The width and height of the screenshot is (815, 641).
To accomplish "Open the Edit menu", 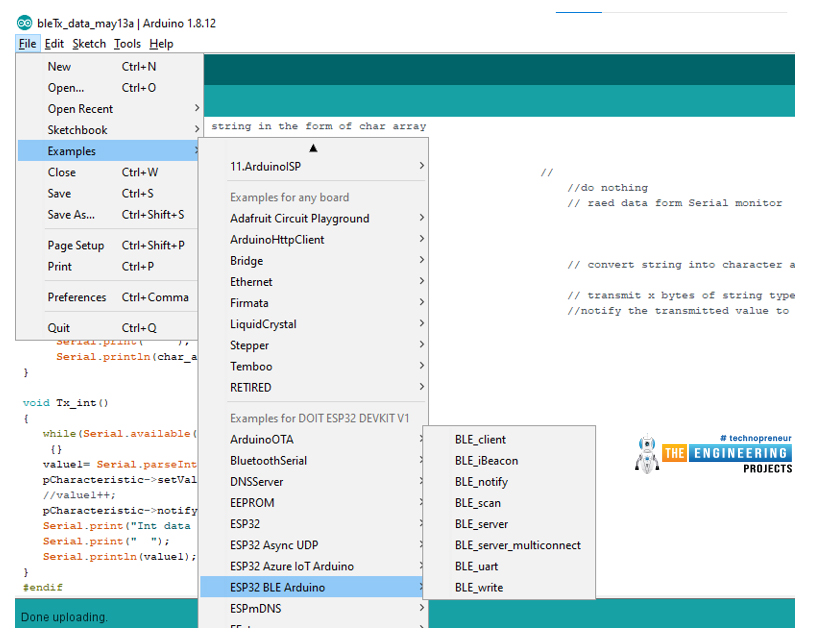I will pos(54,44).
